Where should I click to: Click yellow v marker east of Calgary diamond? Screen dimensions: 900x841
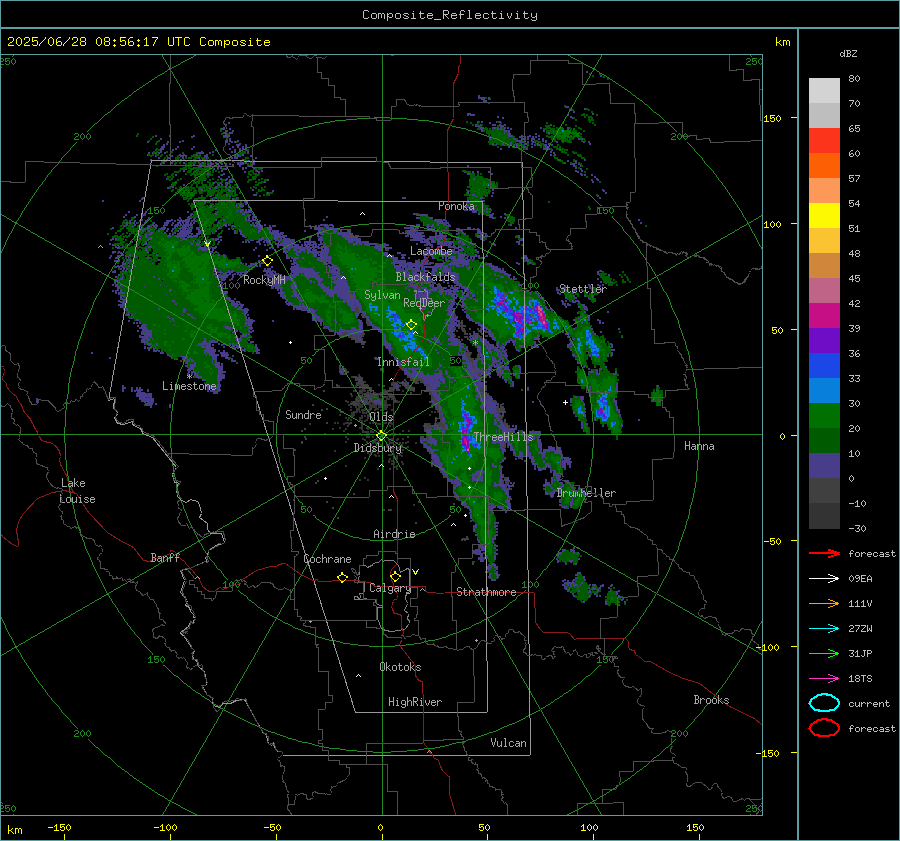pyautogui.click(x=416, y=572)
